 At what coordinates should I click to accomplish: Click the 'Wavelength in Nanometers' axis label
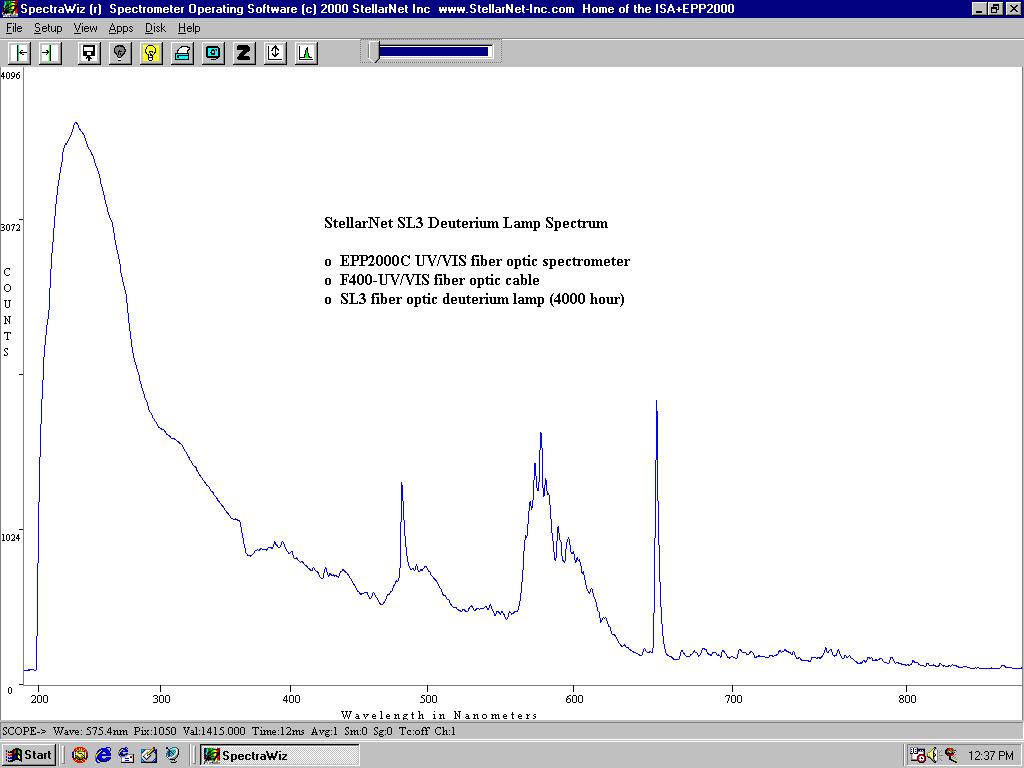coord(439,715)
